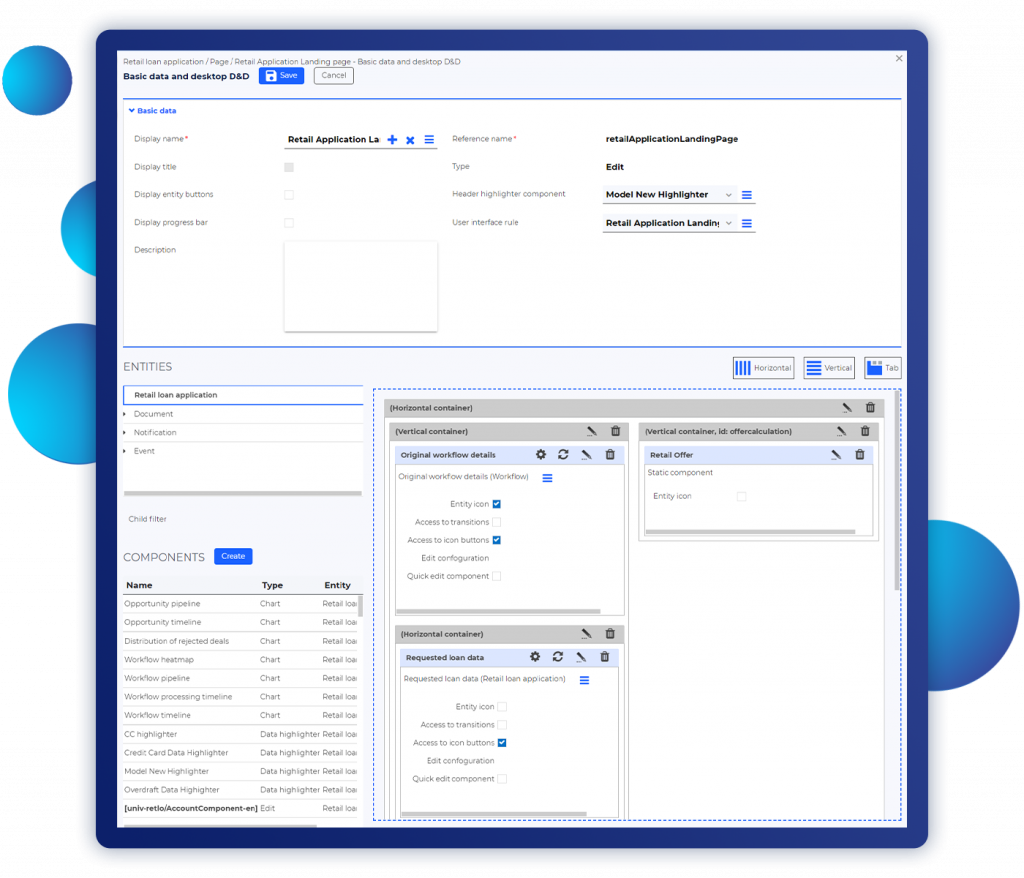Click Create button next to Components

[233, 557]
